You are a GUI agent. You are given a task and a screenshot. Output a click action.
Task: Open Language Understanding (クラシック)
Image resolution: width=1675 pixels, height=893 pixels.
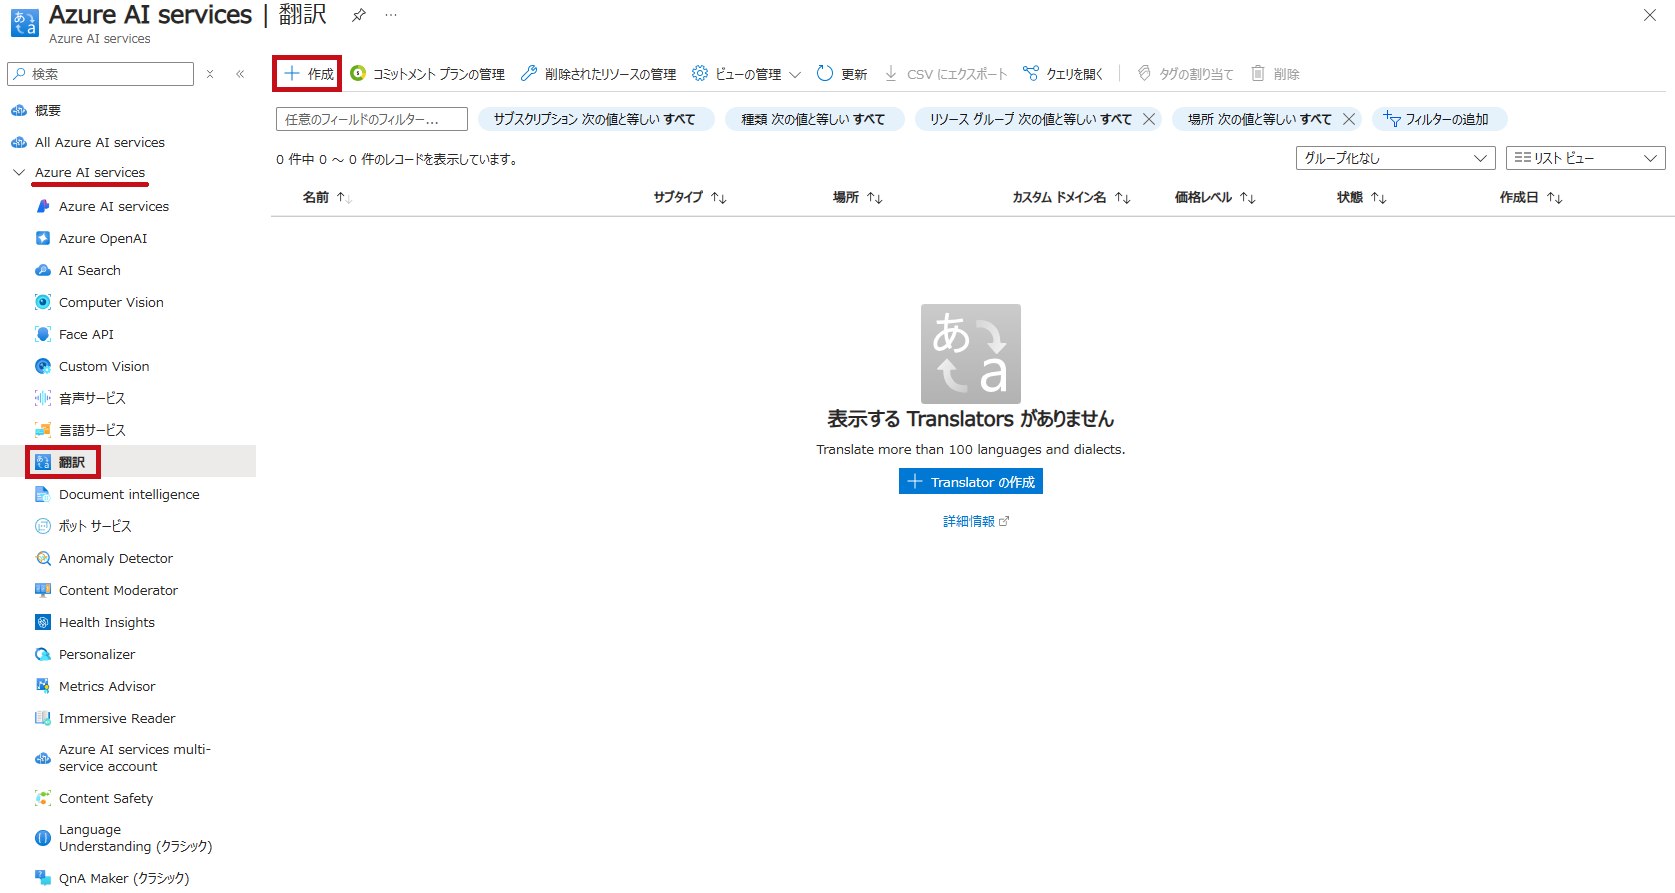pos(135,838)
